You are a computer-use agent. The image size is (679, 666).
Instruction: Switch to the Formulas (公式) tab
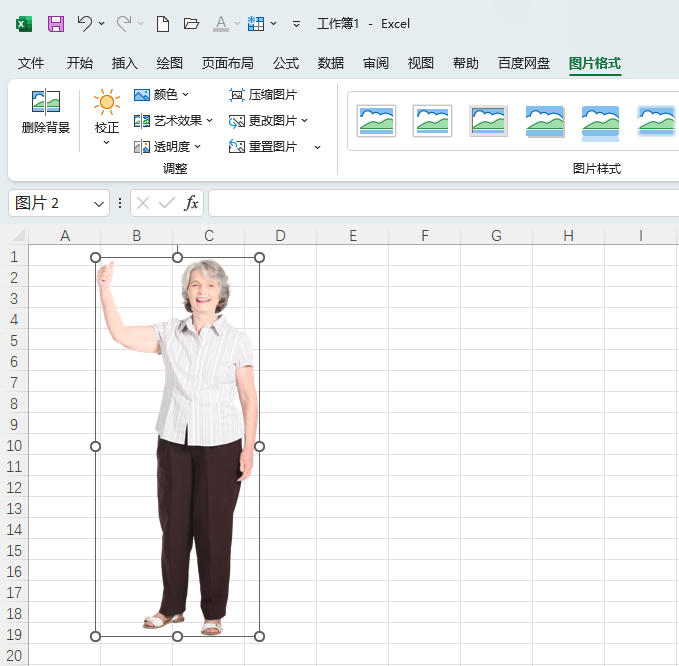tap(286, 63)
